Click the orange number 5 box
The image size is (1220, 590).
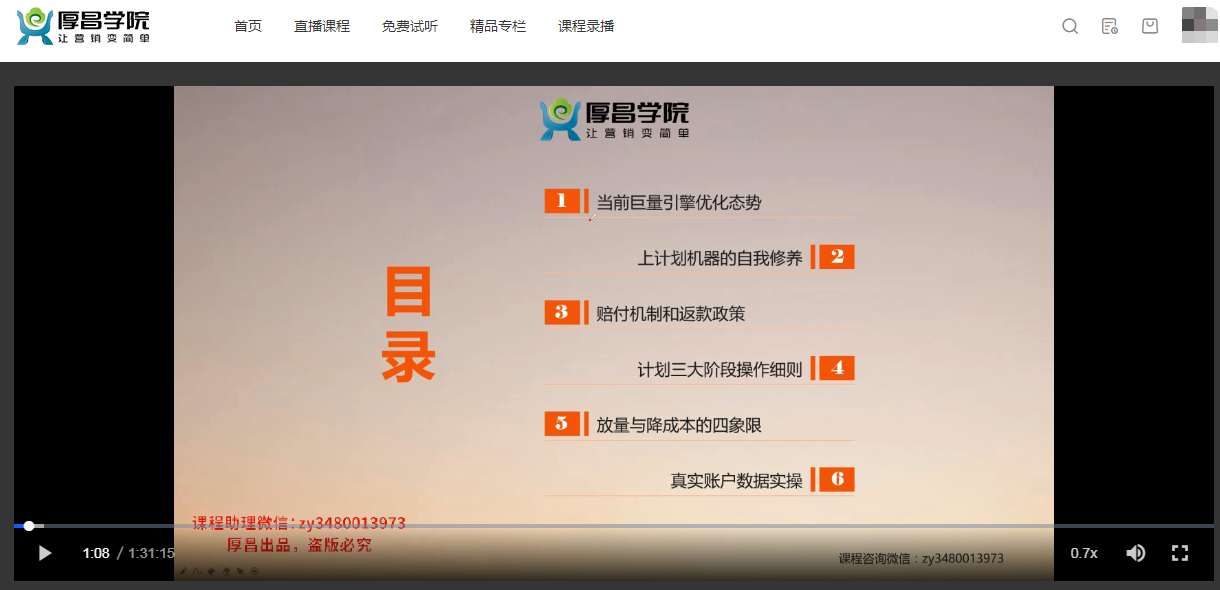[x=562, y=423]
